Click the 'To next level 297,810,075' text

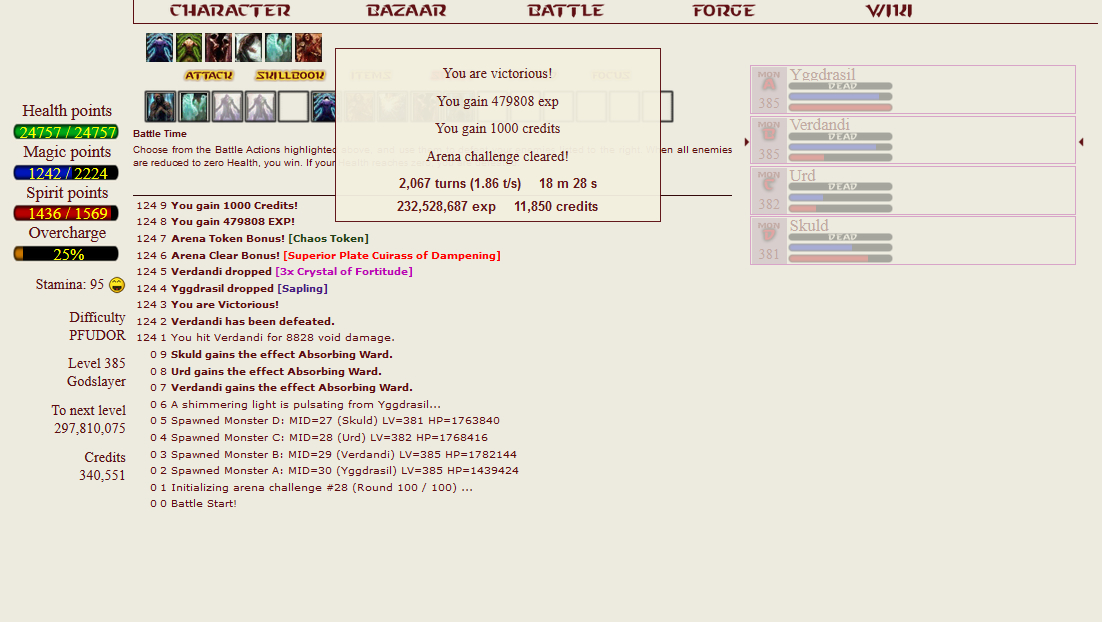click(x=89, y=419)
